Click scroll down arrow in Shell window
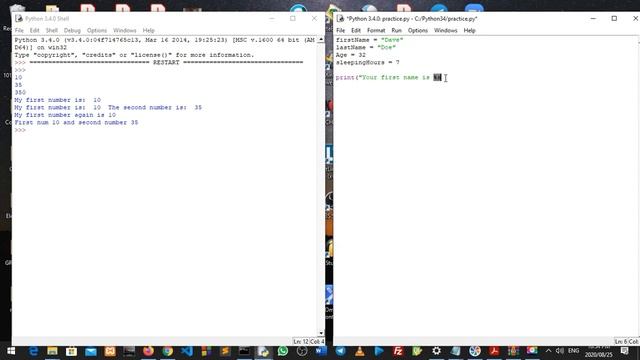This screenshot has height=360, width=640. (321, 333)
